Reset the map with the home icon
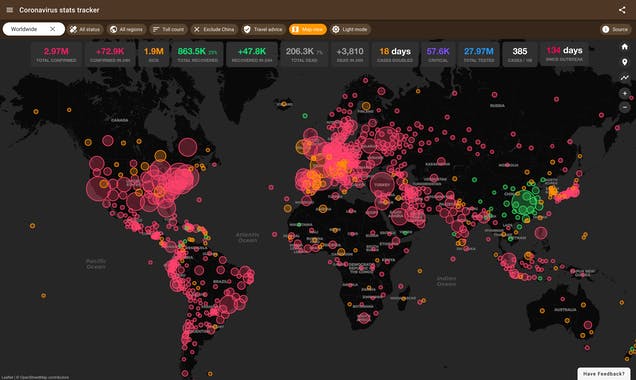 (625, 47)
